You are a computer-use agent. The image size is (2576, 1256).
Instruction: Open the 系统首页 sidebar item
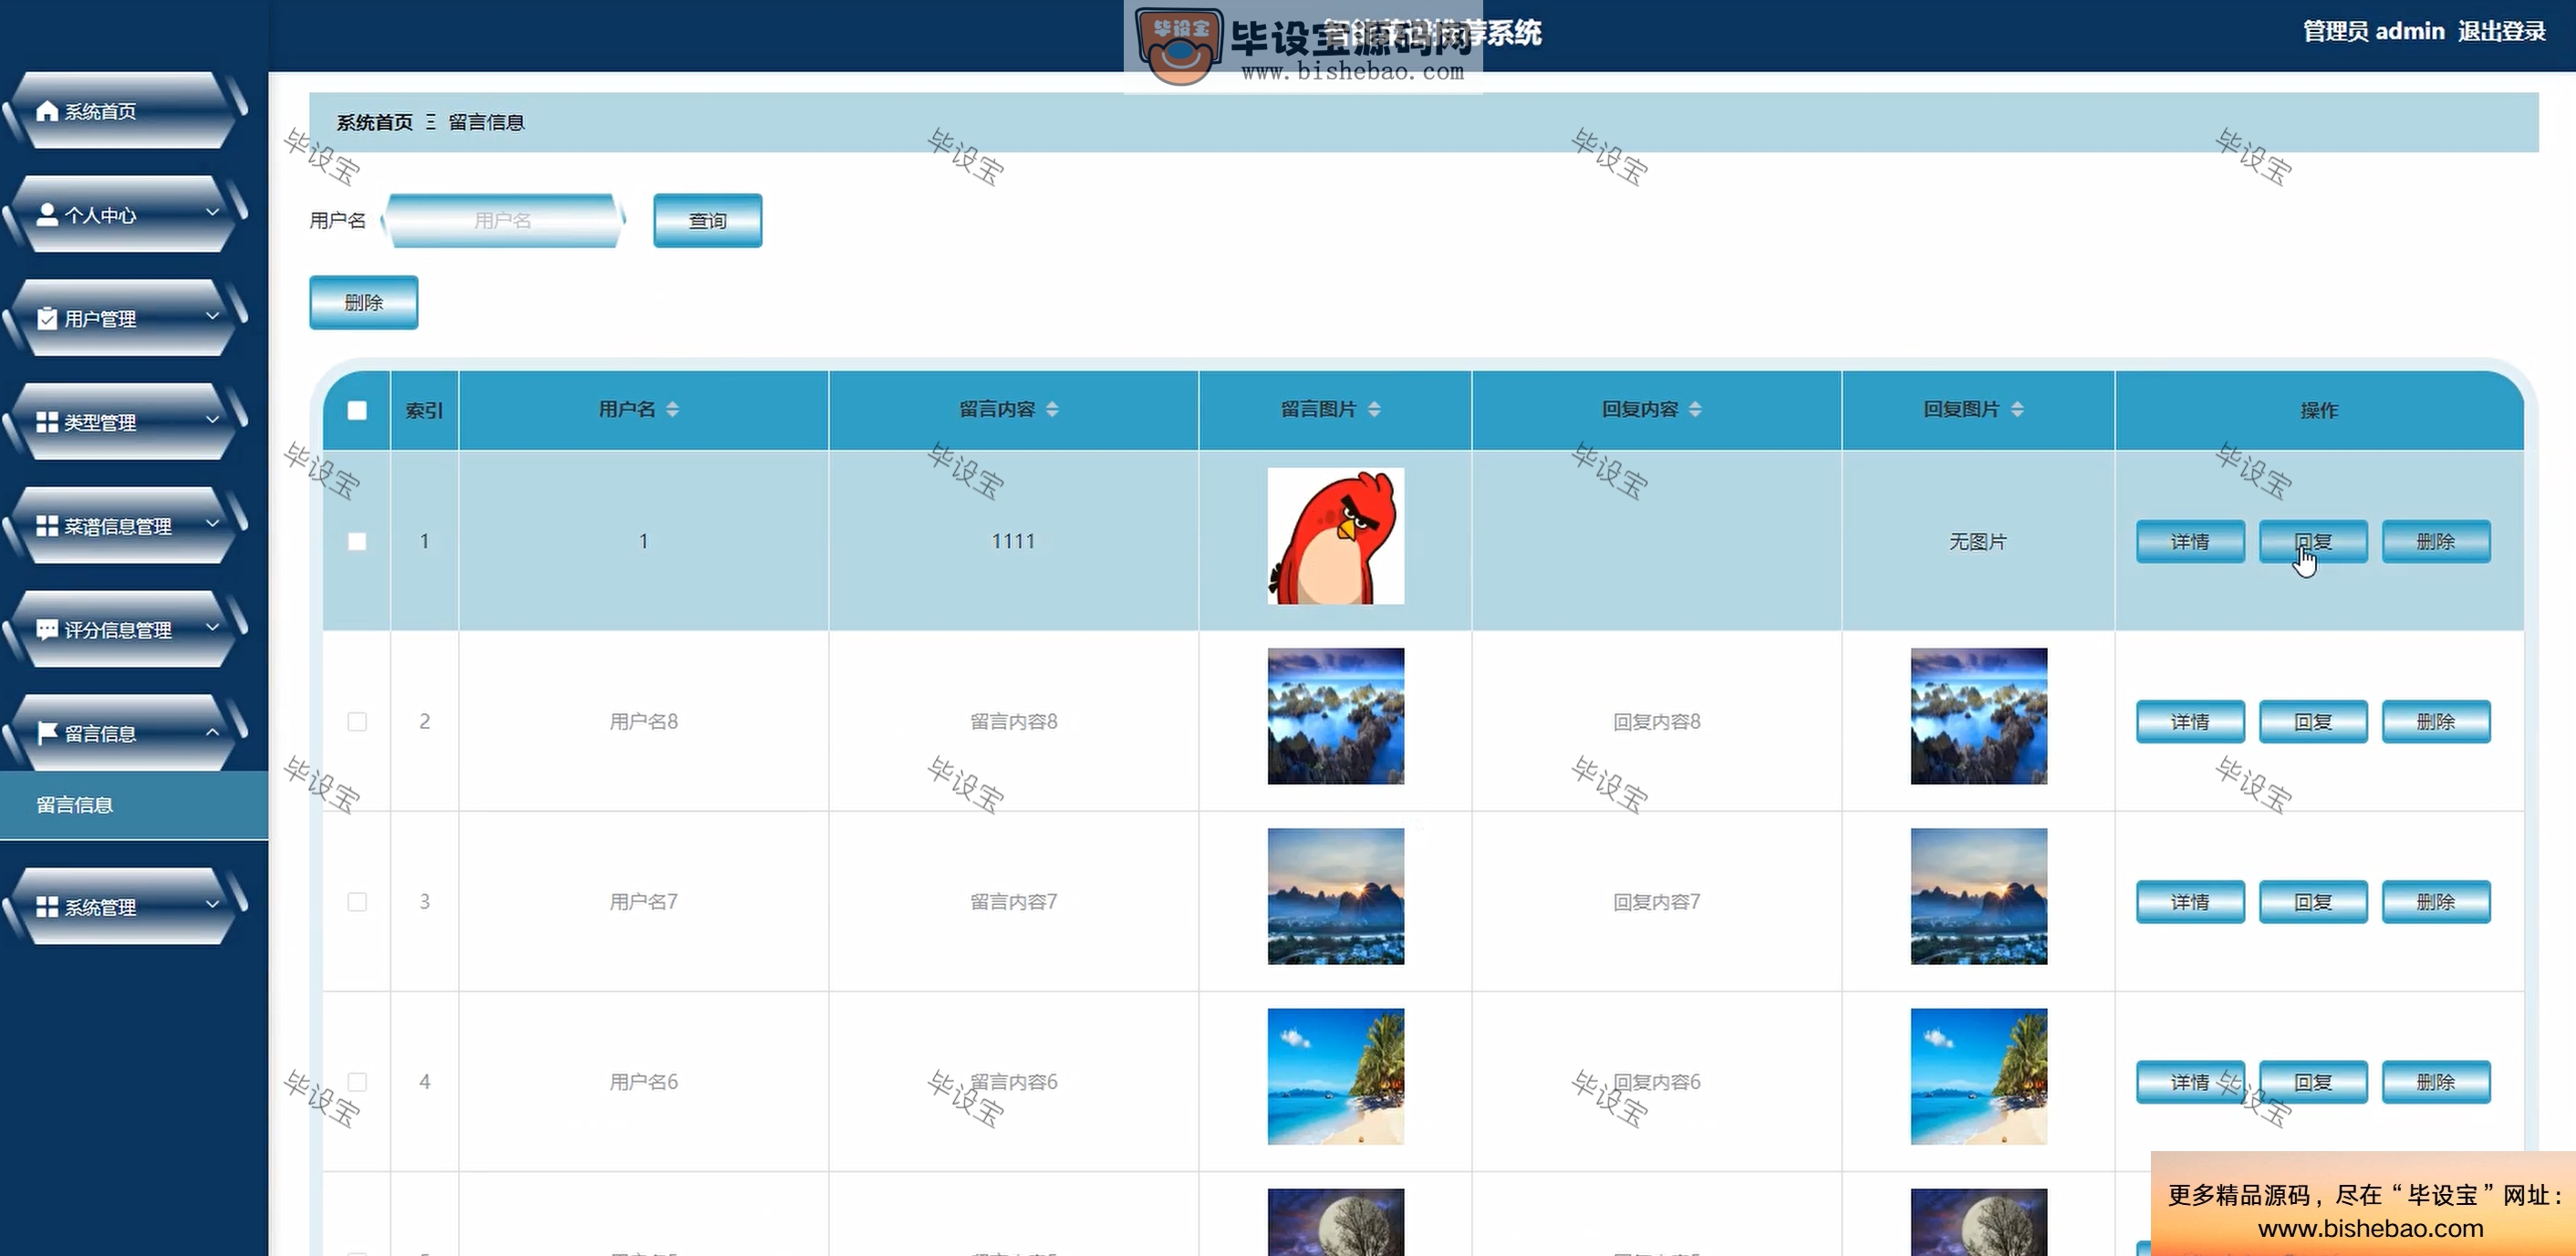tap(125, 110)
